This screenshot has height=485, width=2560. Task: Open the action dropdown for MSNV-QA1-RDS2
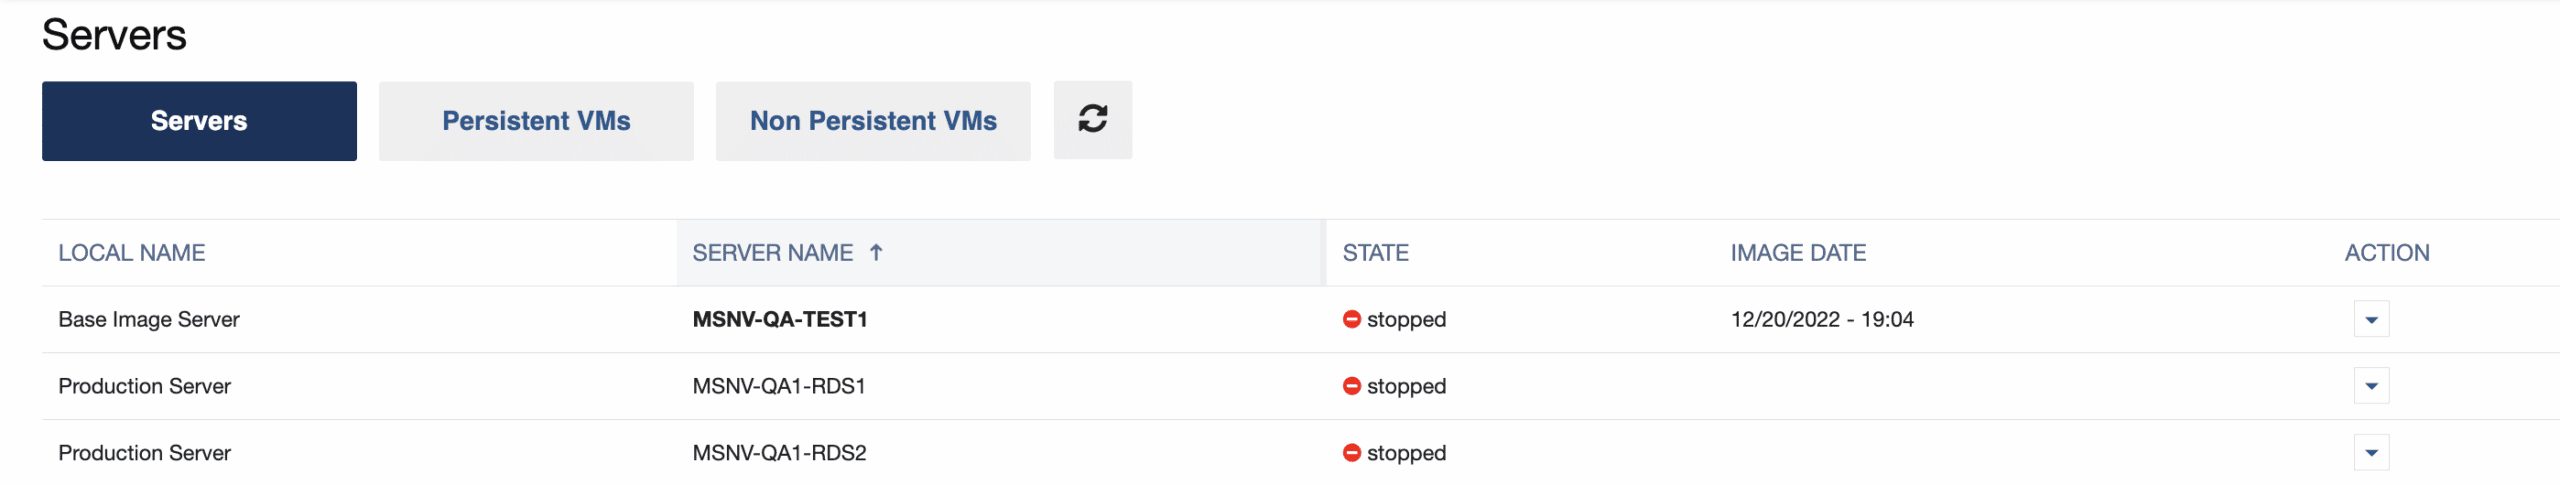pos(2370,453)
